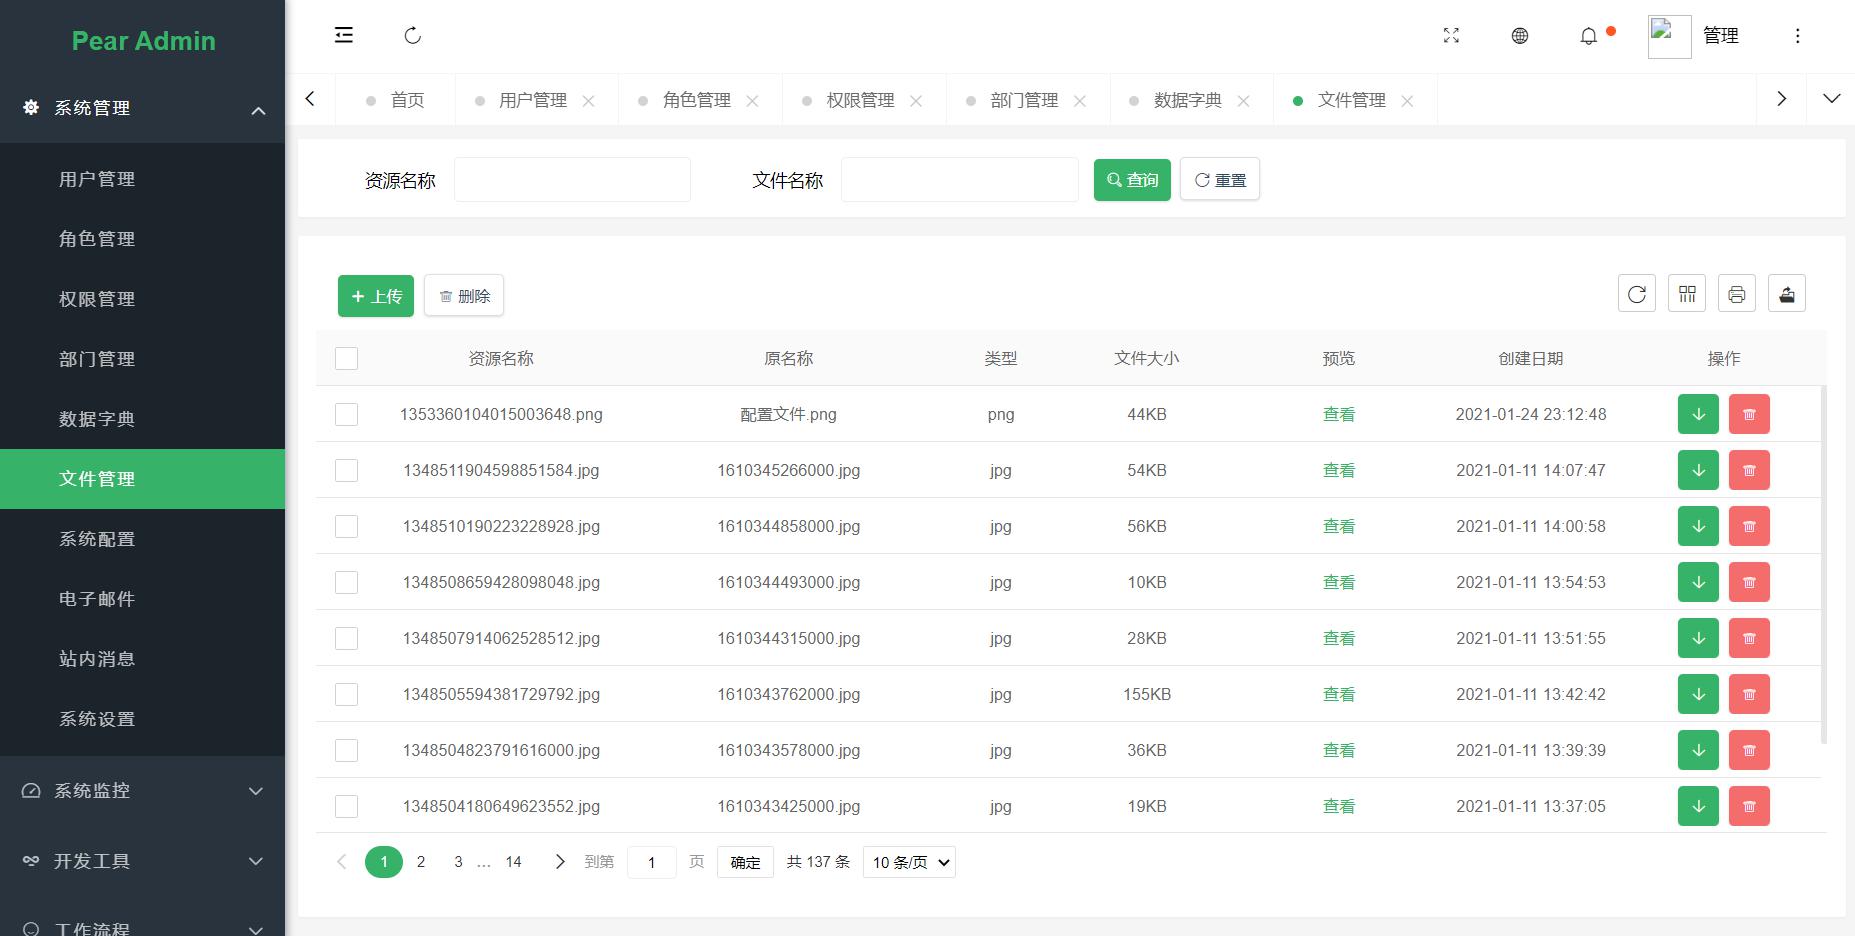Download file 1610343578000.jpg
Image resolution: width=1855 pixels, height=936 pixels.
tap(1698, 750)
